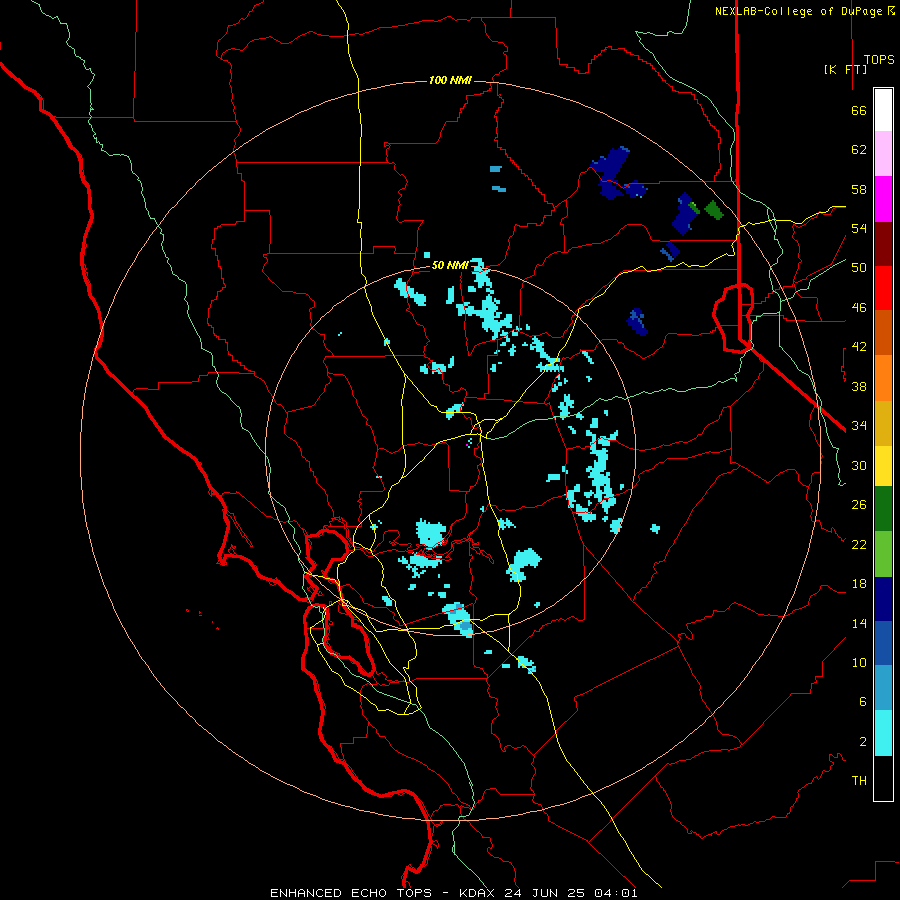Image resolution: width=900 pixels, height=900 pixels.
Task: Select the cyan legend swatch
Action: pyautogui.click(x=883, y=733)
